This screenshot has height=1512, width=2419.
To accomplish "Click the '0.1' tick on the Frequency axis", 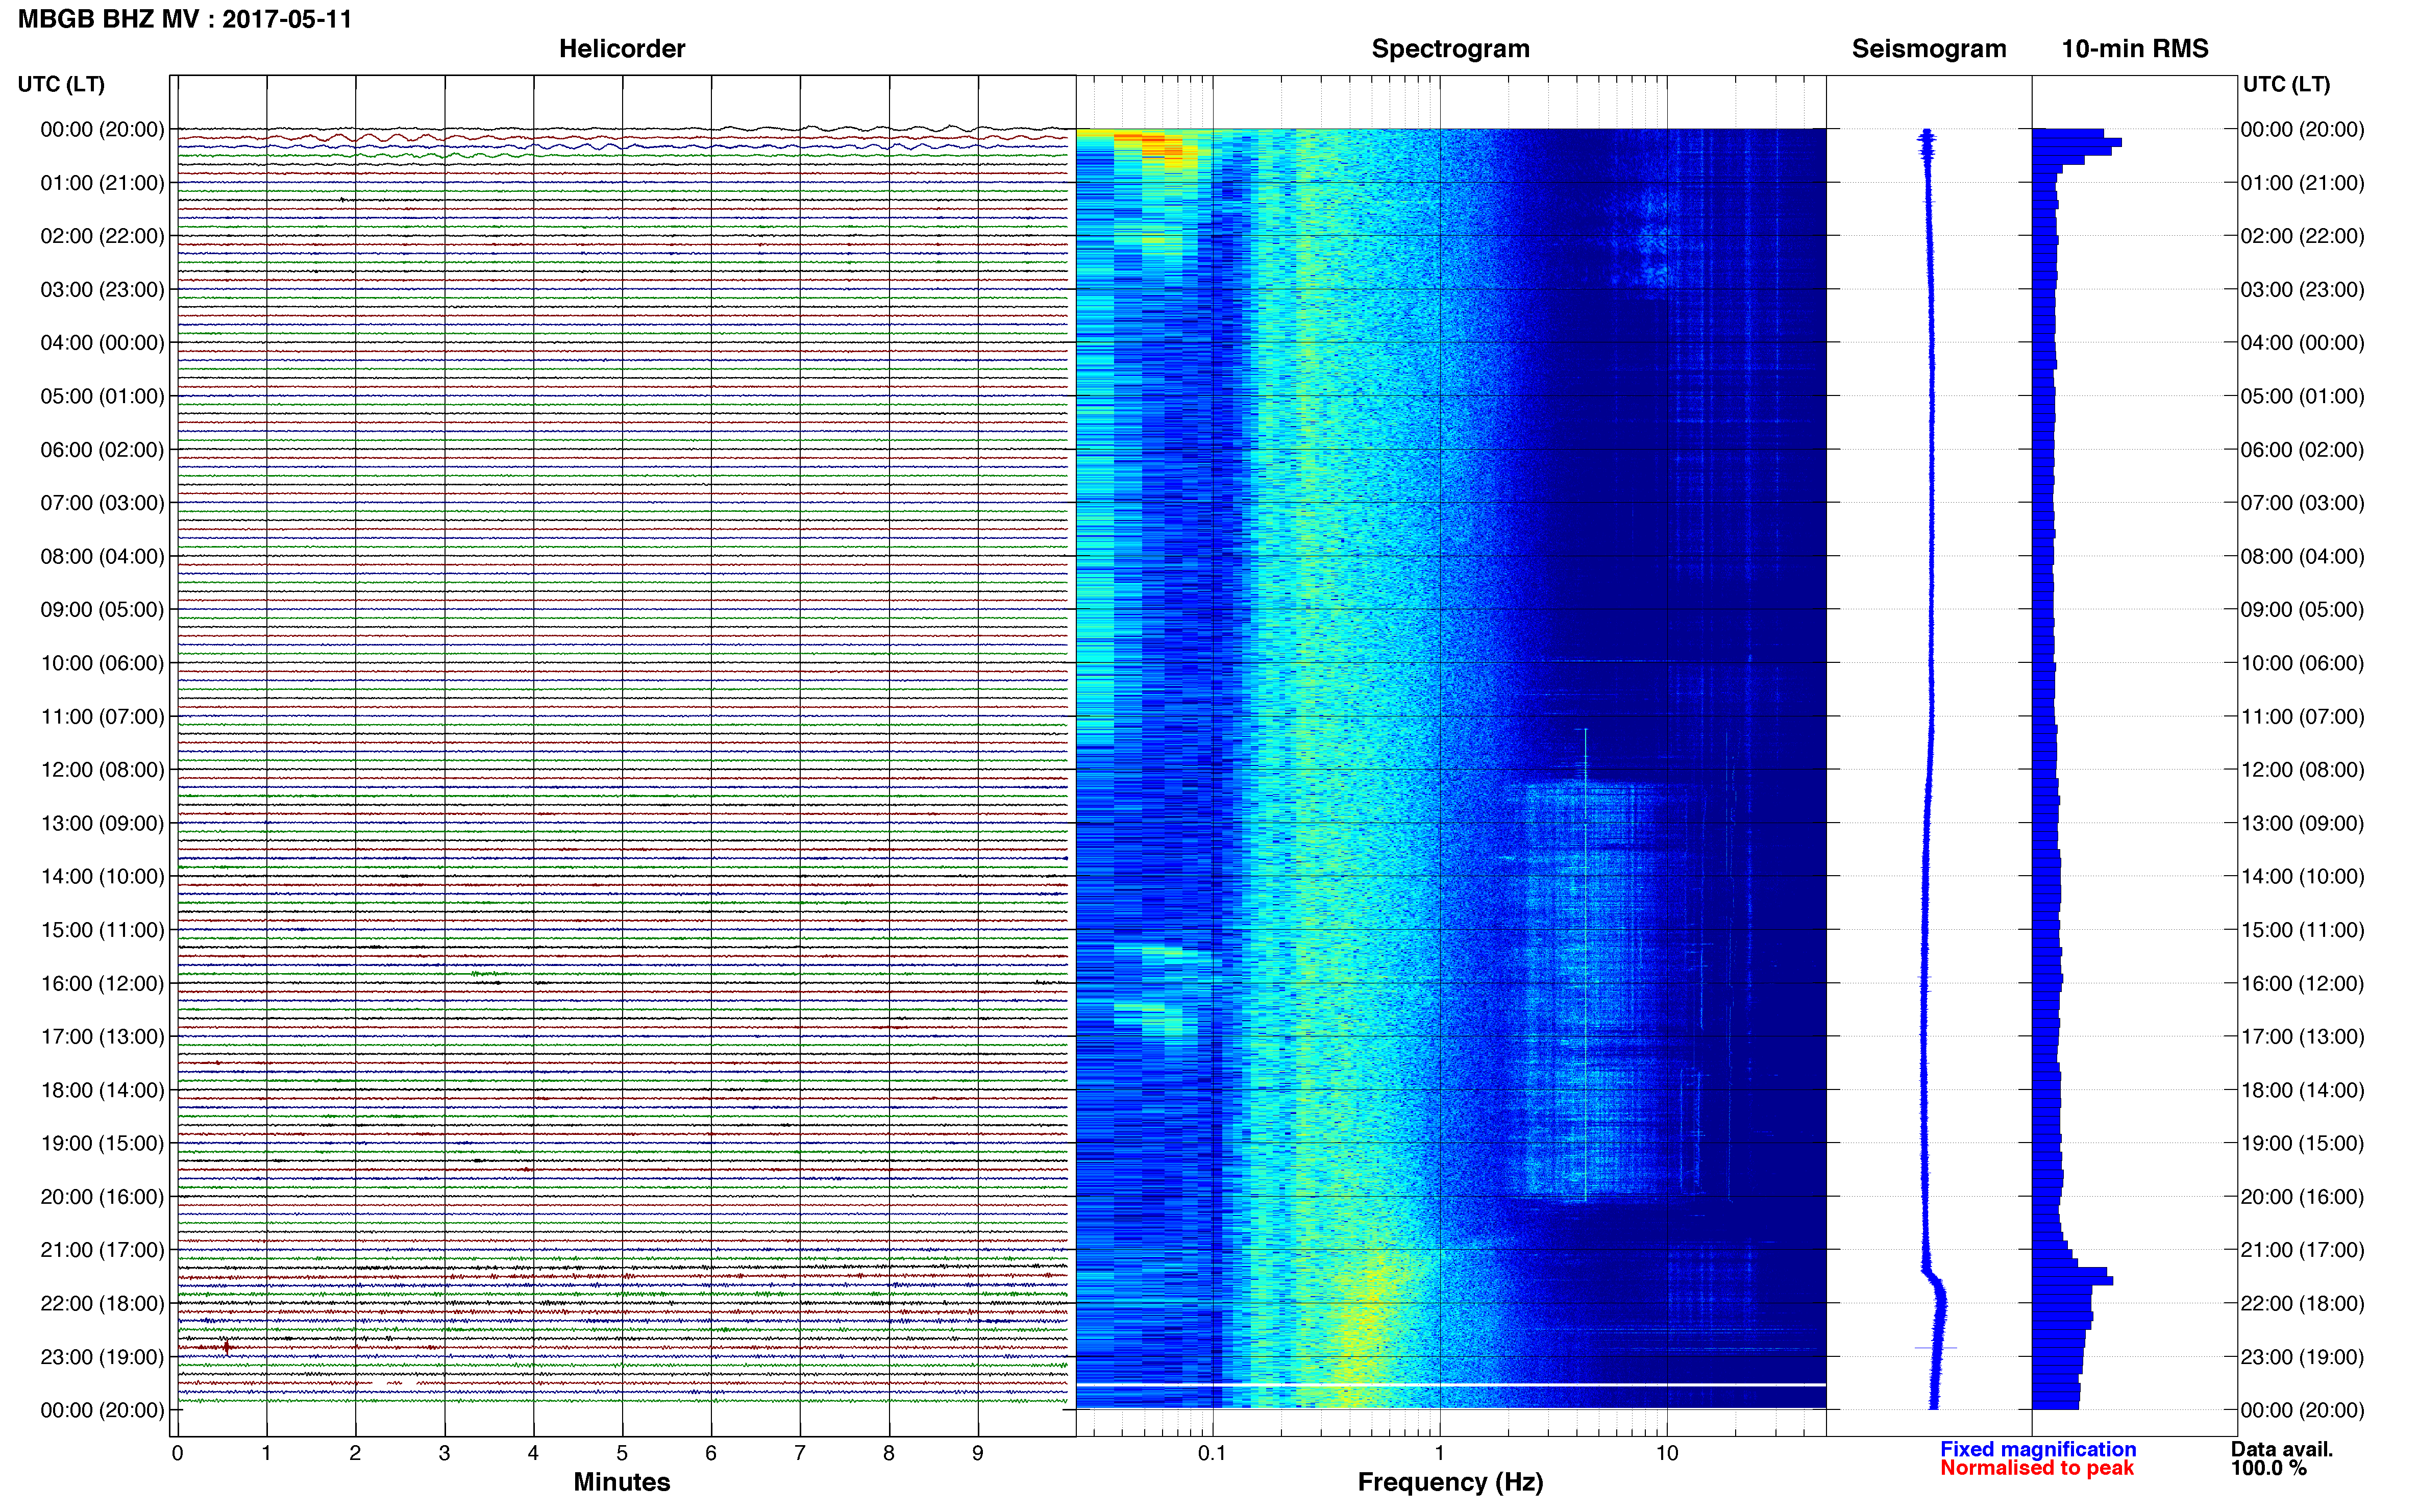I will (x=1212, y=1454).
